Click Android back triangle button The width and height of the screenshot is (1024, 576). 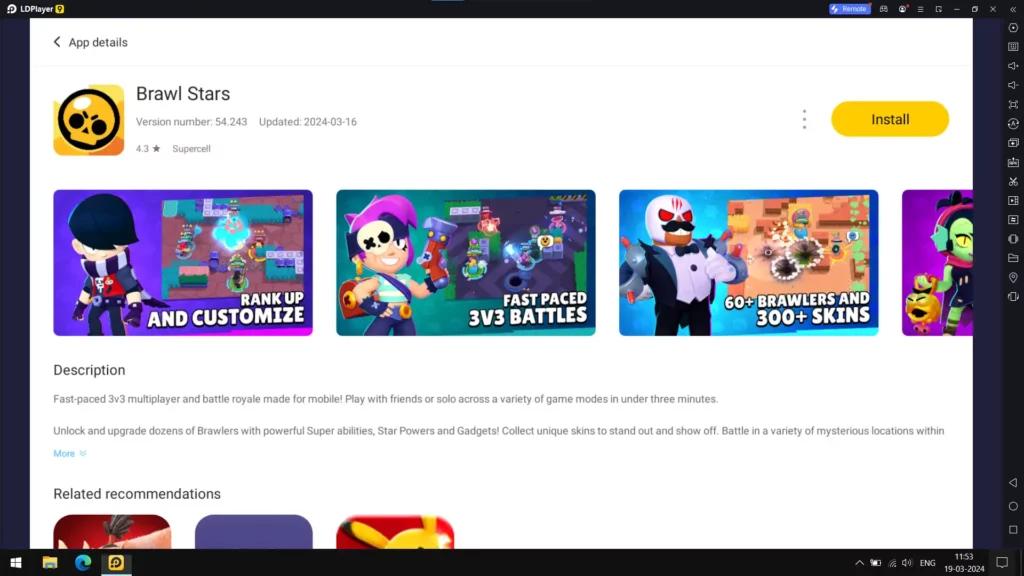click(1013, 483)
